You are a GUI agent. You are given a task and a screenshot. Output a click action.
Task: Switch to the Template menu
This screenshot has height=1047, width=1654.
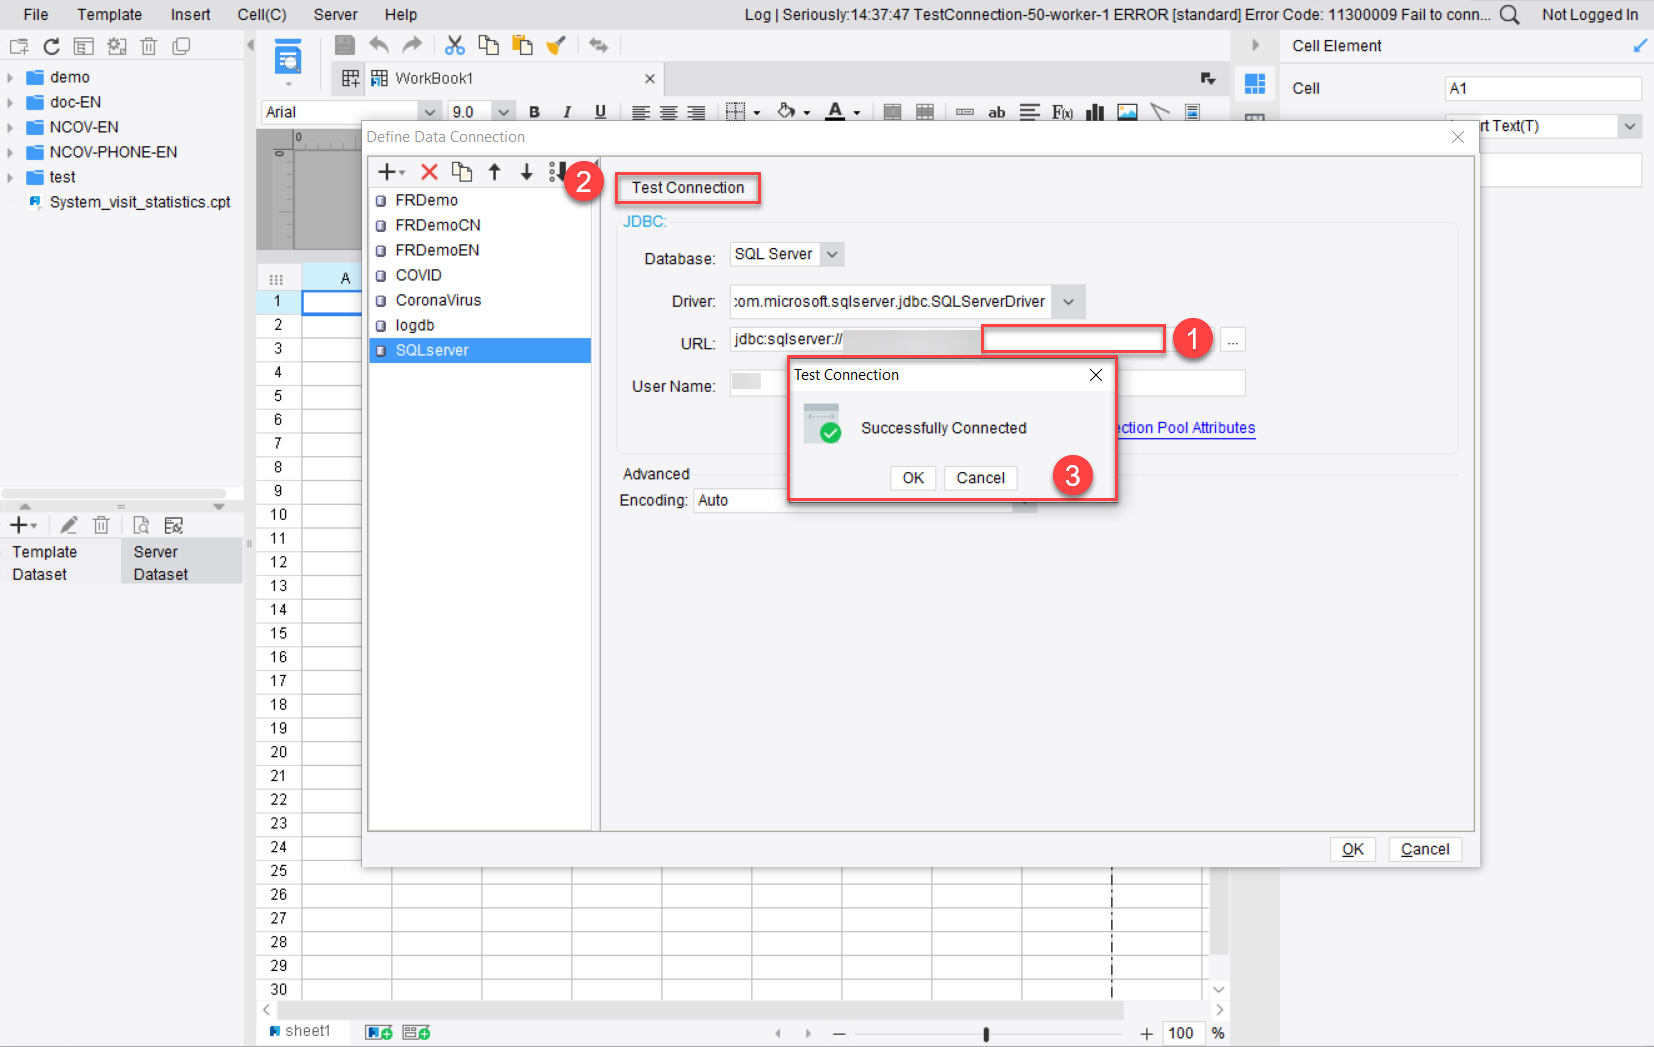point(109,14)
